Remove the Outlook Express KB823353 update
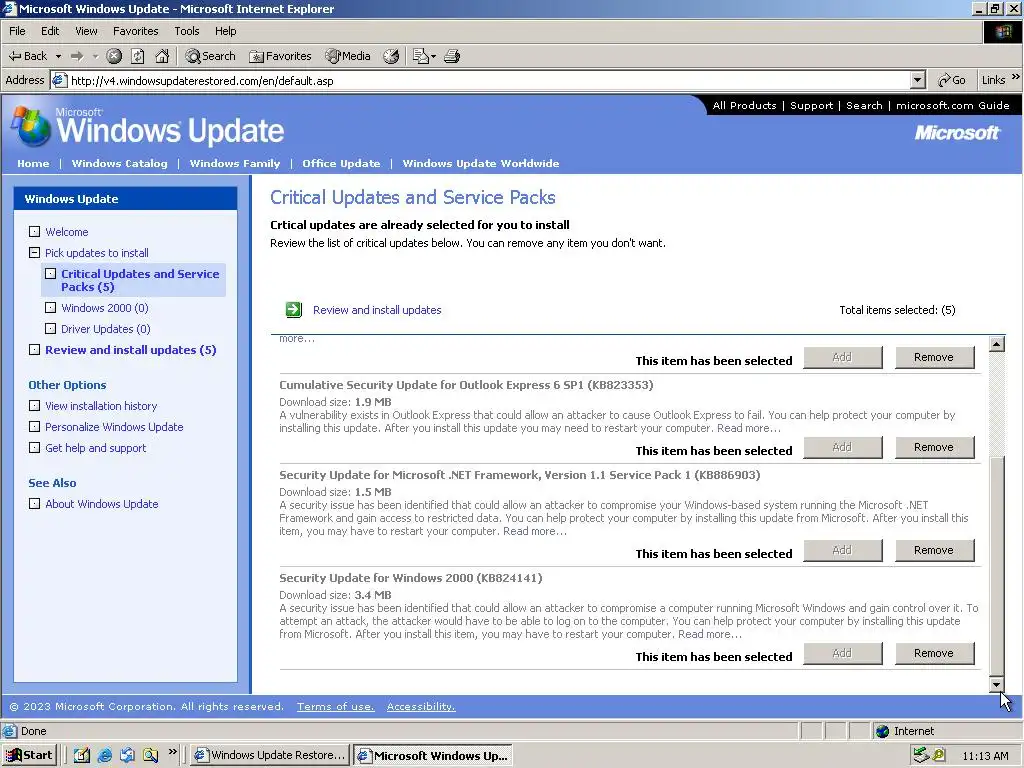1024x768 pixels. [x=934, y=447]
